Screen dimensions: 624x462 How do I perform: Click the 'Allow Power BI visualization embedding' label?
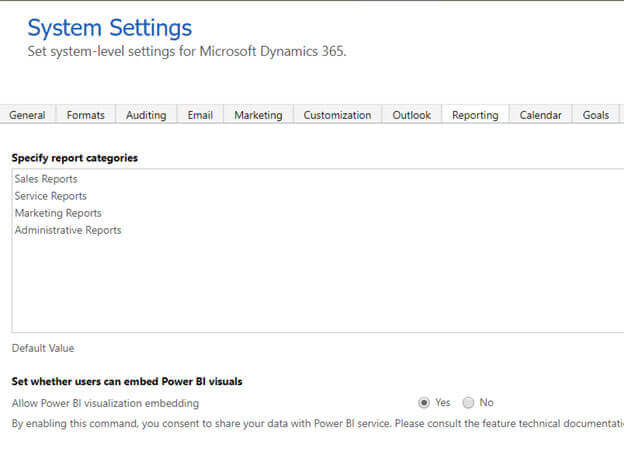point(105,403)
